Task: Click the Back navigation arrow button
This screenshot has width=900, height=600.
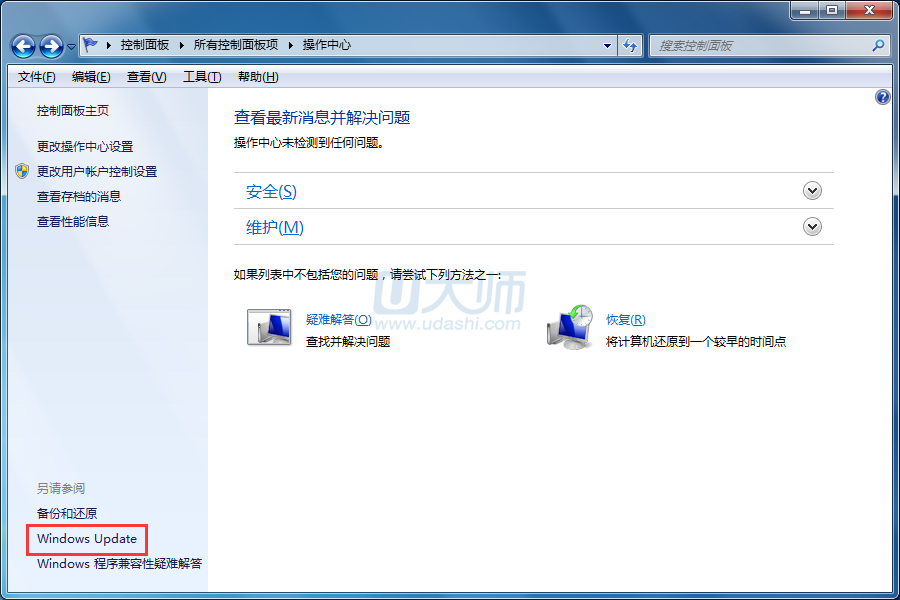Action: pos(24,46)
